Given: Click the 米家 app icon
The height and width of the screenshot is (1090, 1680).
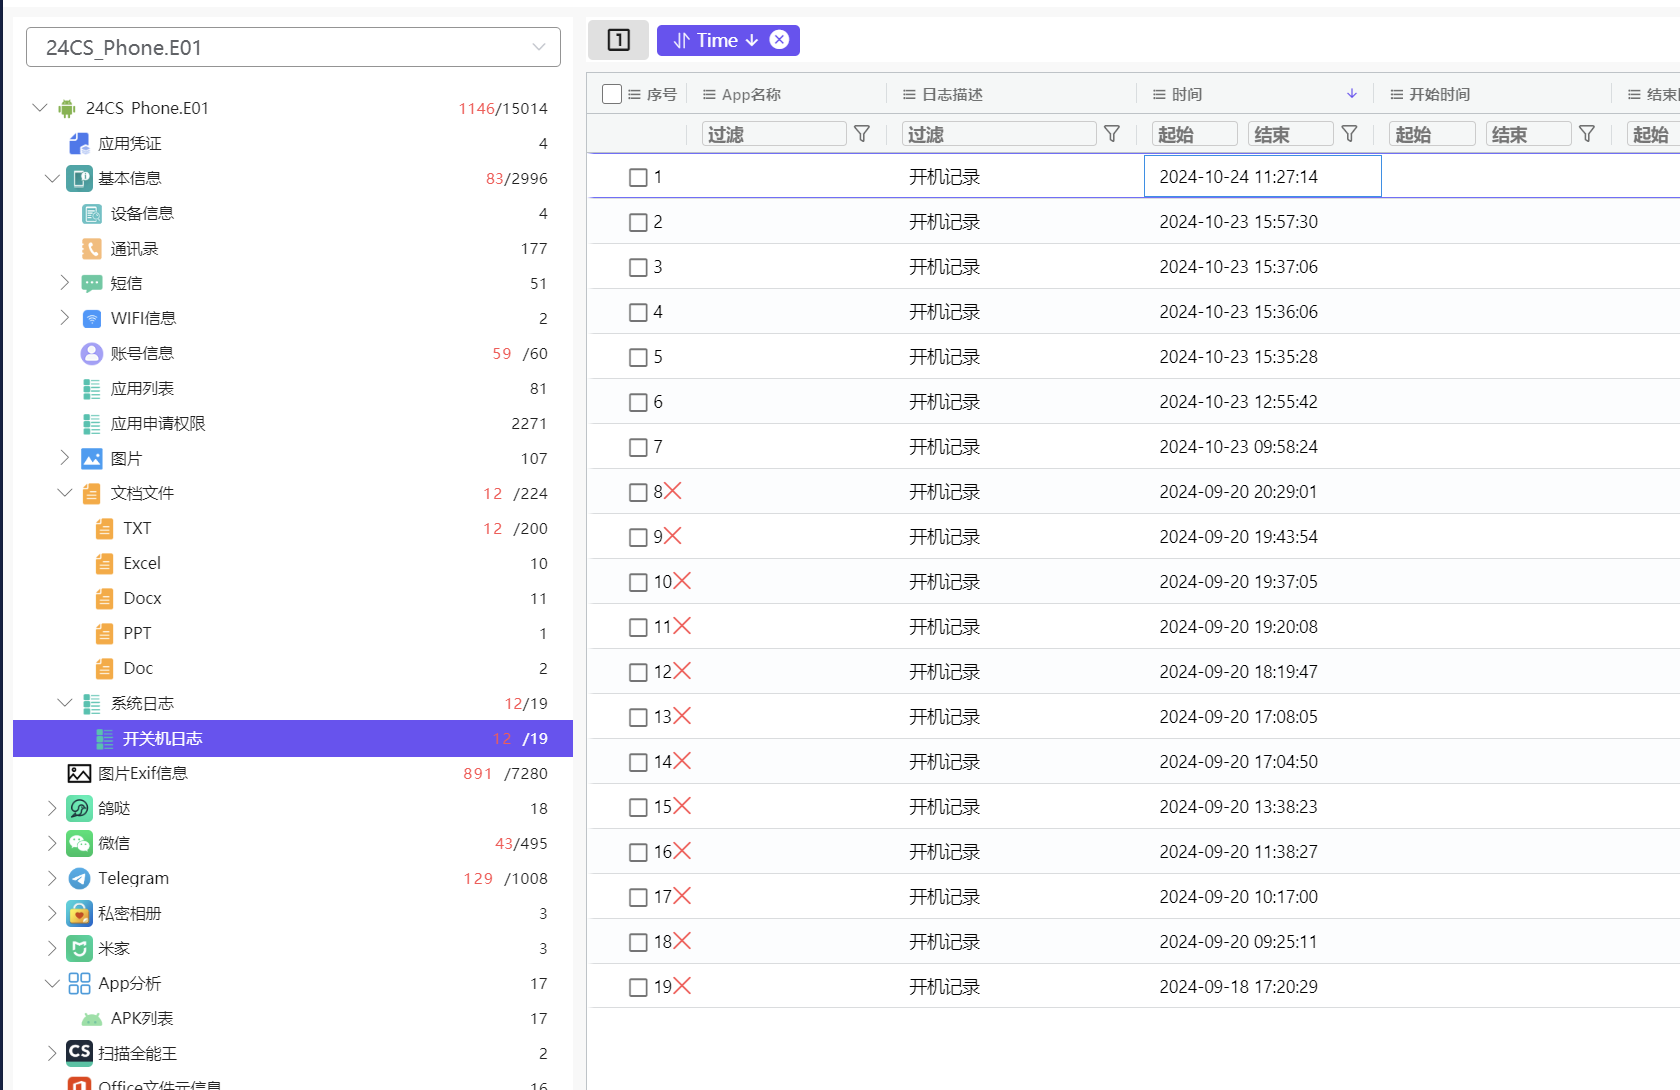Looking at the screenshot, I should point(79,948).
